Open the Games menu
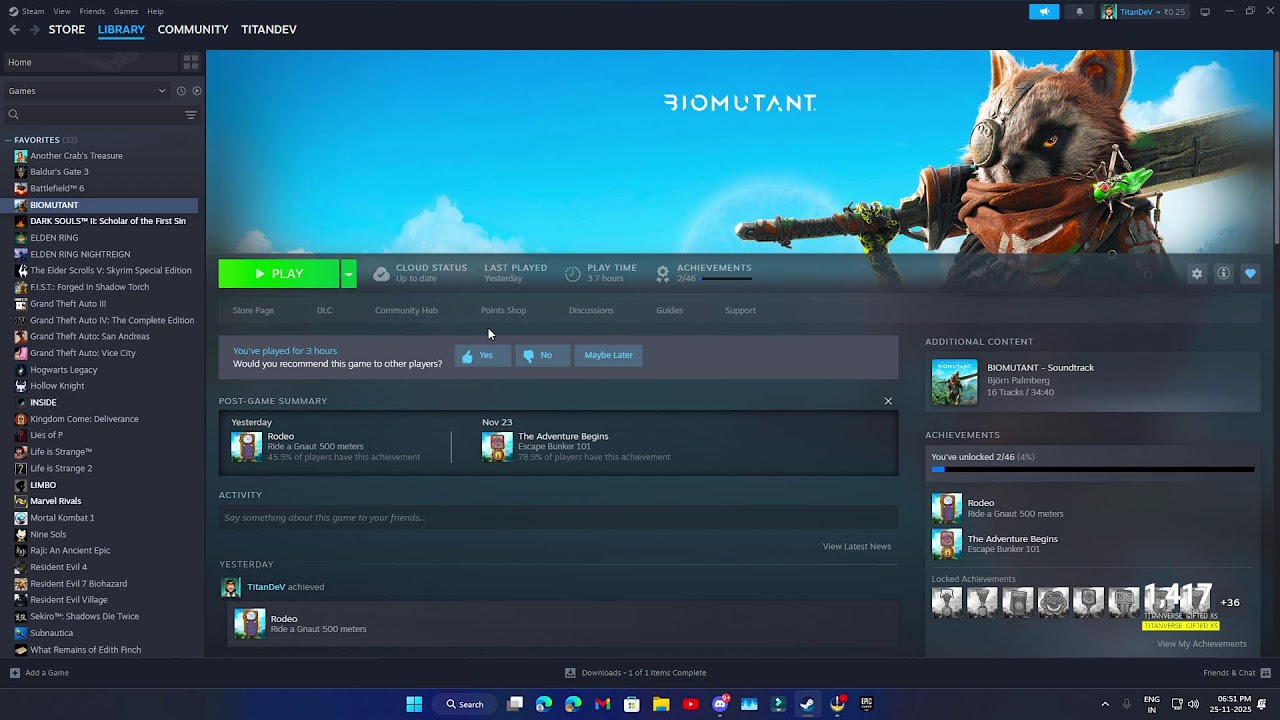Image resolution: width=1280 pixels, height=720 pixels. pyautogui.click(x=126, y=11)
